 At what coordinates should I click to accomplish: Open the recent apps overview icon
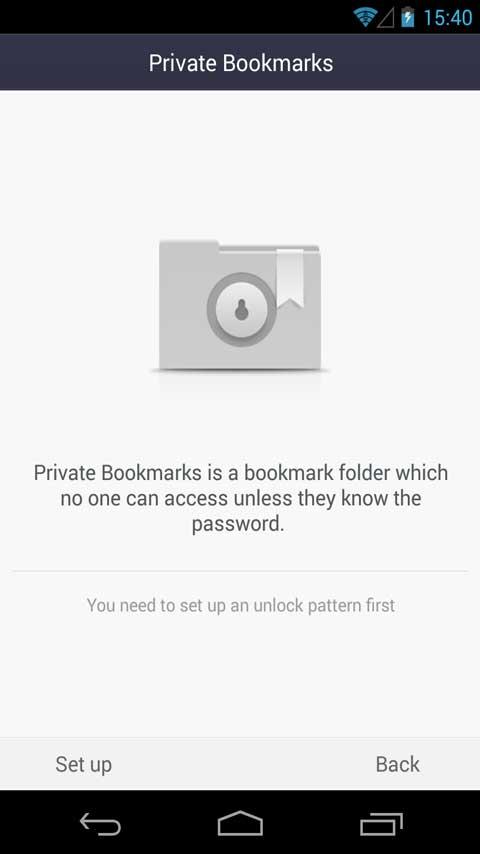coord(381,824)
